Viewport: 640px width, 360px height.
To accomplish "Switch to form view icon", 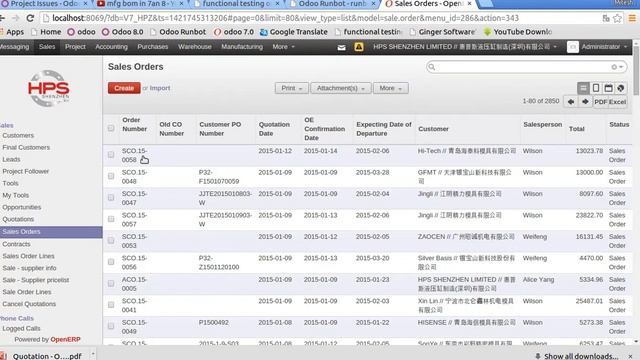I will pyautogui.click(x=596, y=88).
